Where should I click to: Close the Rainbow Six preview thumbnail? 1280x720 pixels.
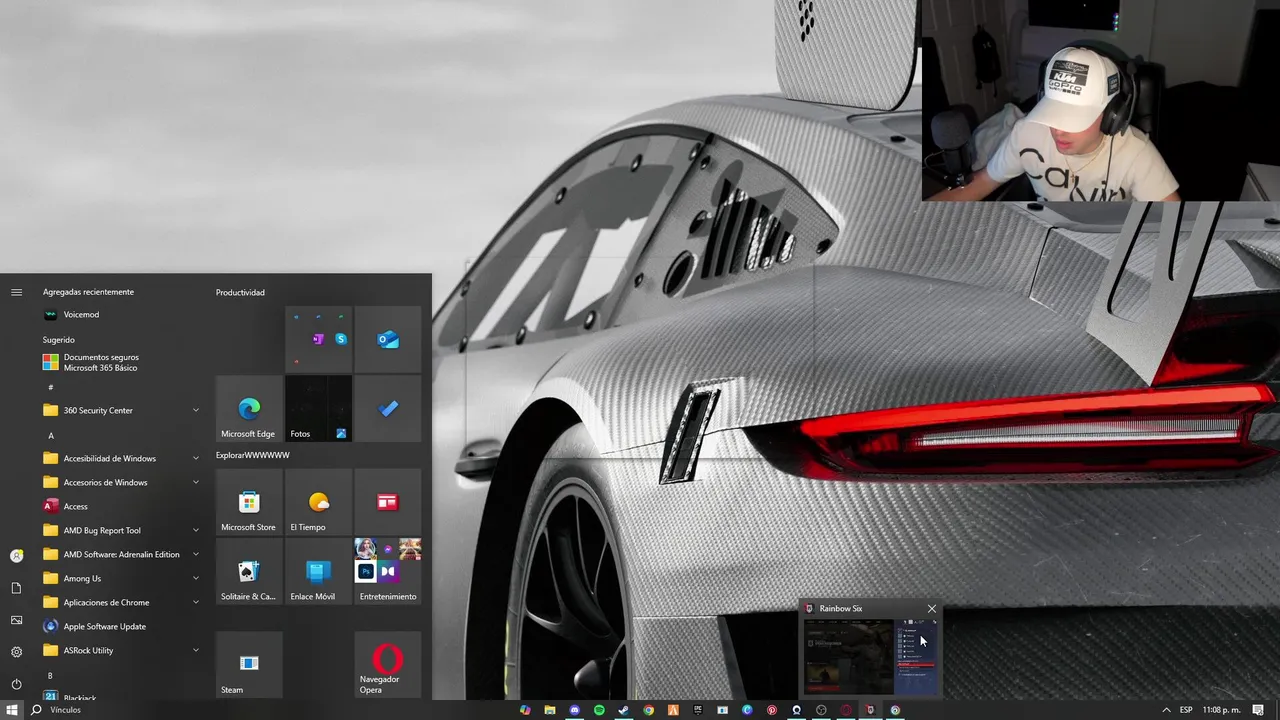point(932,608)
